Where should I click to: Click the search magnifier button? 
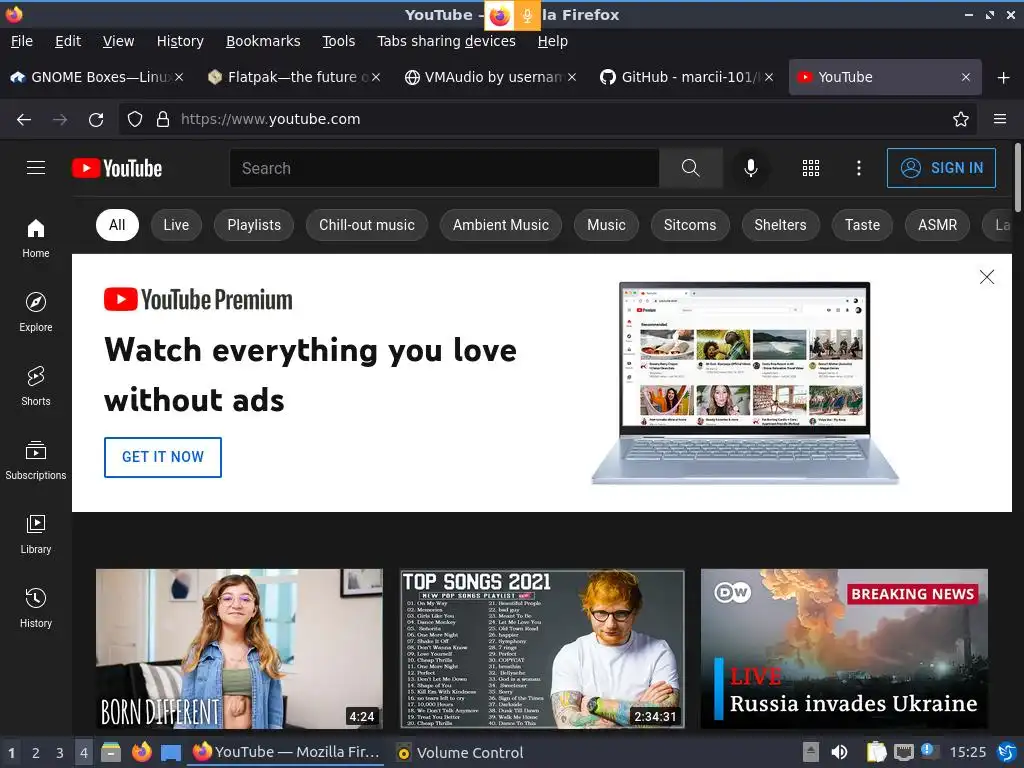(690, 168)
